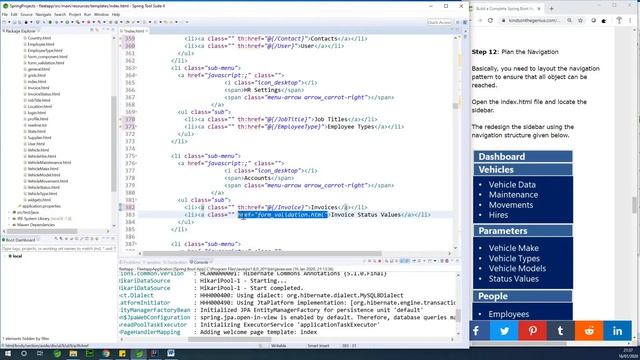This screenshot has width=640, height=360.
Task: Select JobTitle.html in Package Explorer
Action: click(39, 100)
